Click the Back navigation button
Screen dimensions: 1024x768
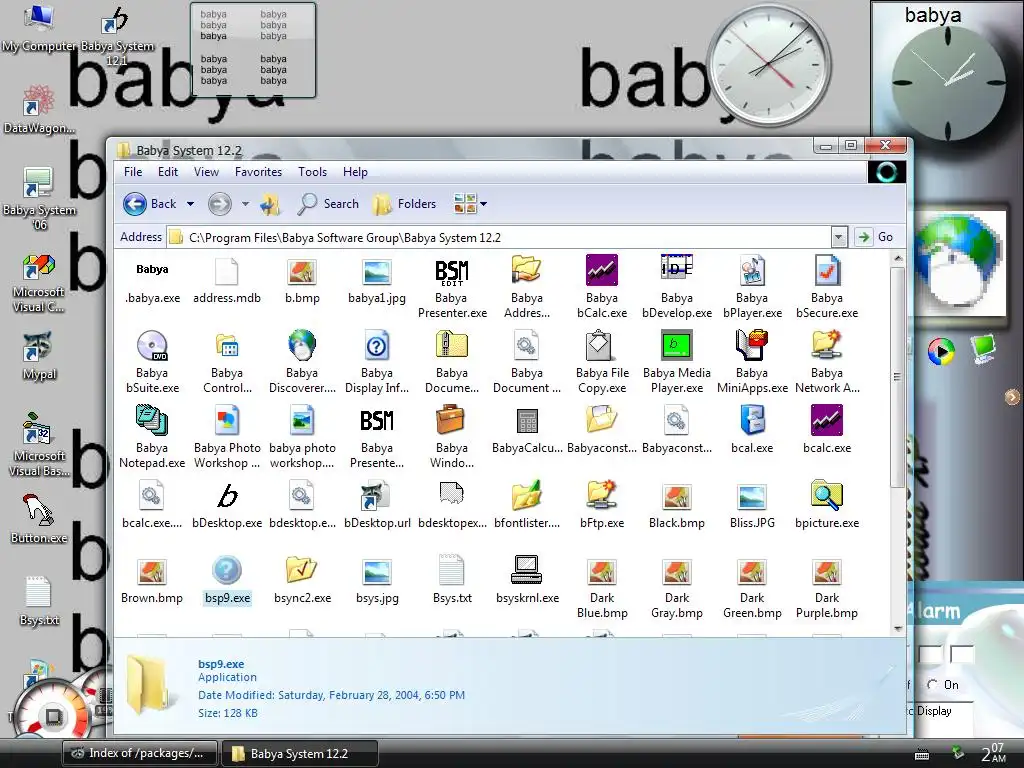click(x=150, y=204)
